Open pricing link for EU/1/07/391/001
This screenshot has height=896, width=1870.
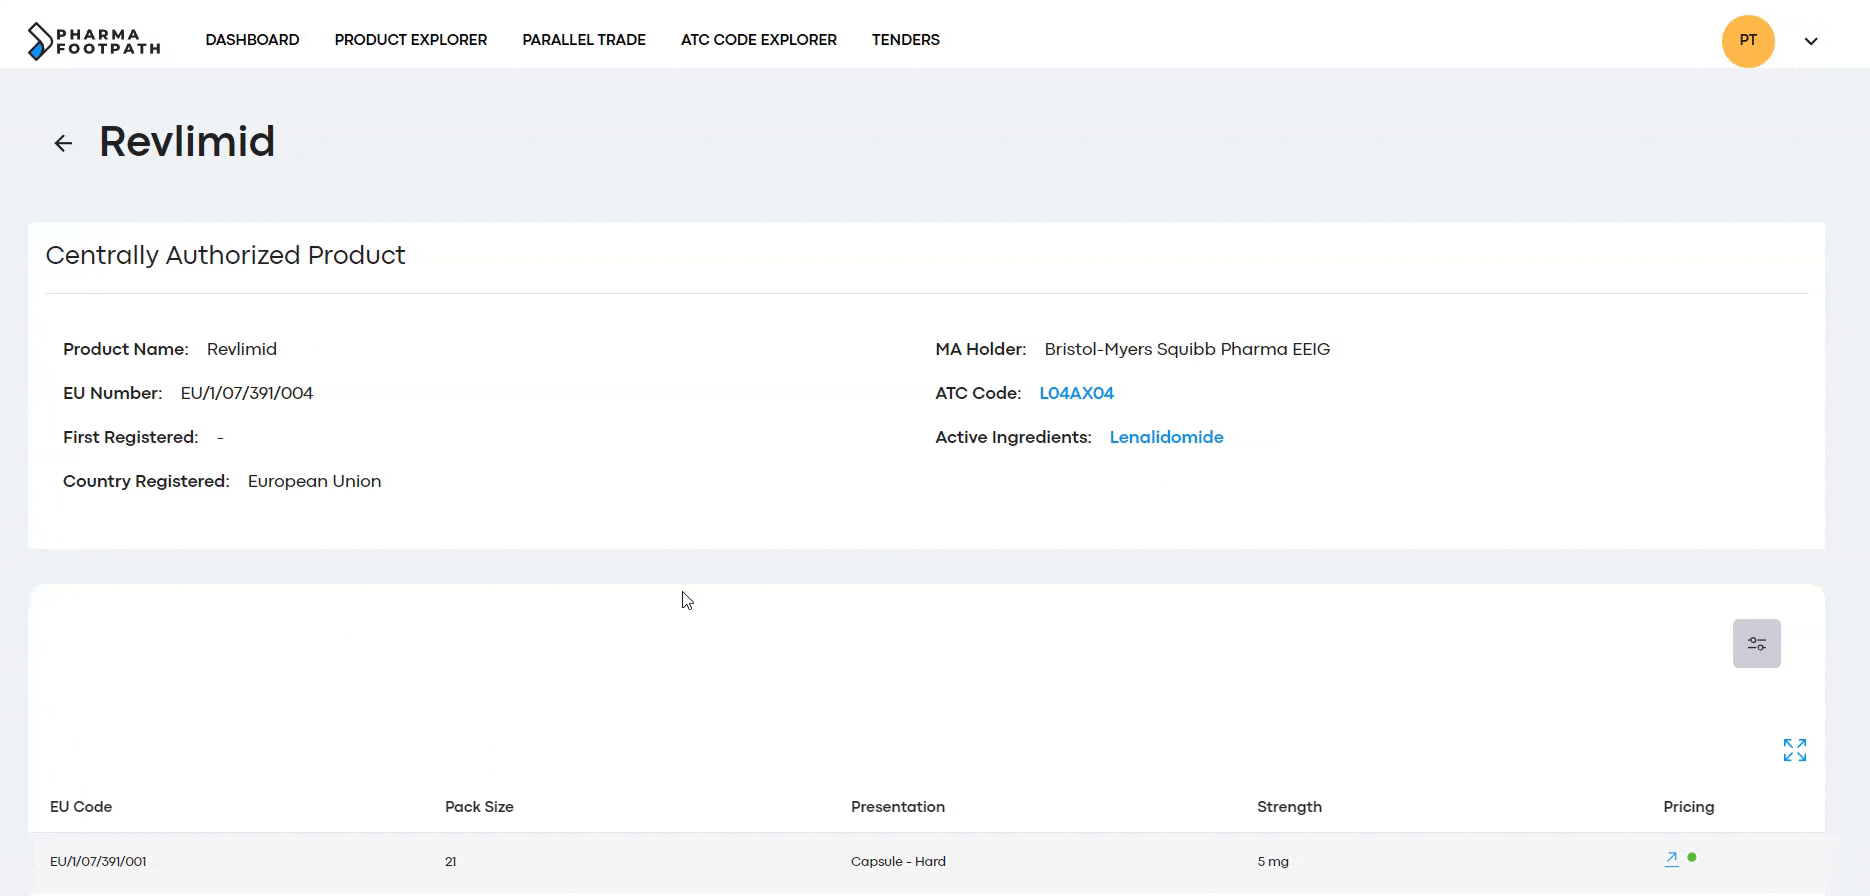[x=1671, y=858]
